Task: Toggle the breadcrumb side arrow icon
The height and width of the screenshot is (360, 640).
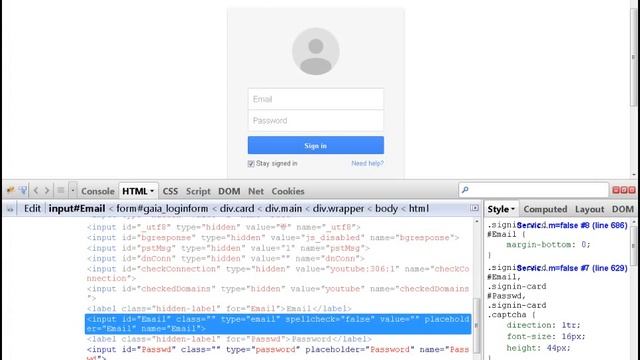Action: [x=10, y=209]
